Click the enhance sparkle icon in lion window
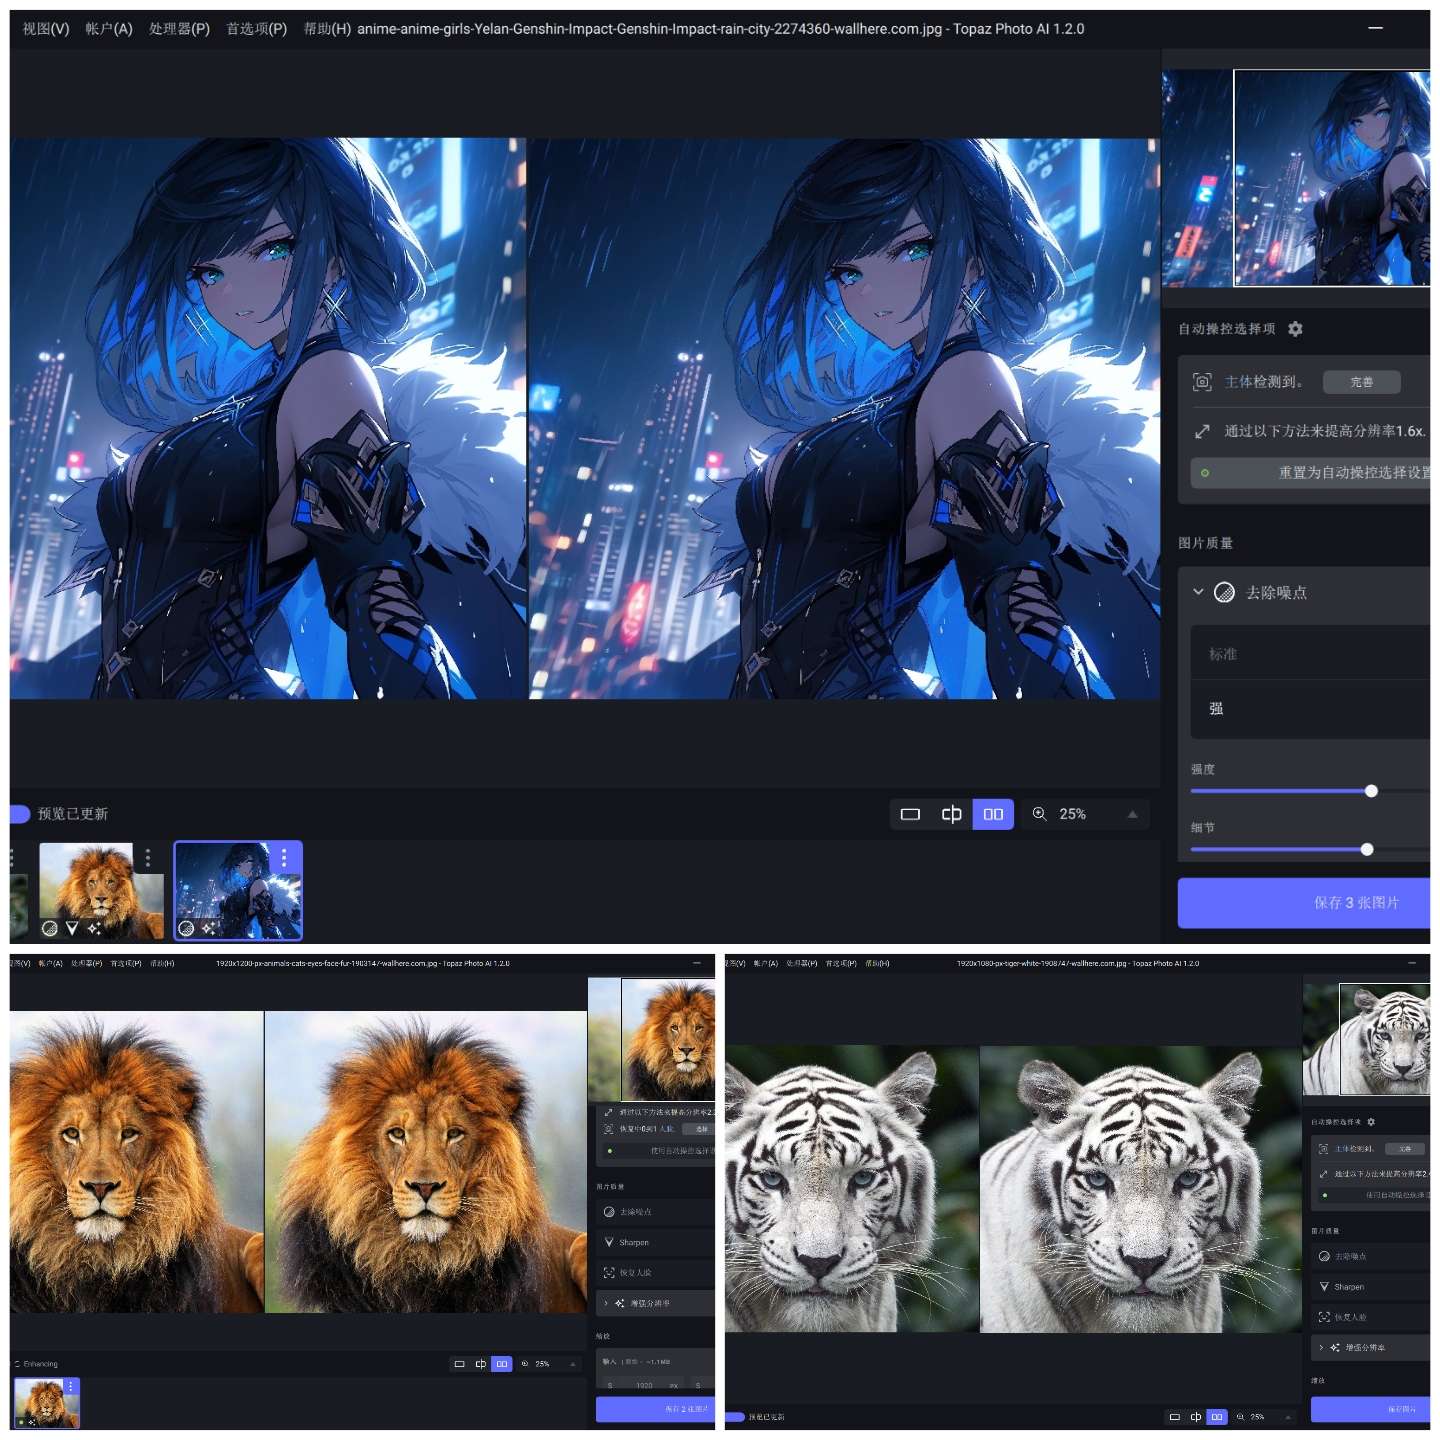Image resolution: width=1440 pixels, height=1440 pixels. (620, 1303)
